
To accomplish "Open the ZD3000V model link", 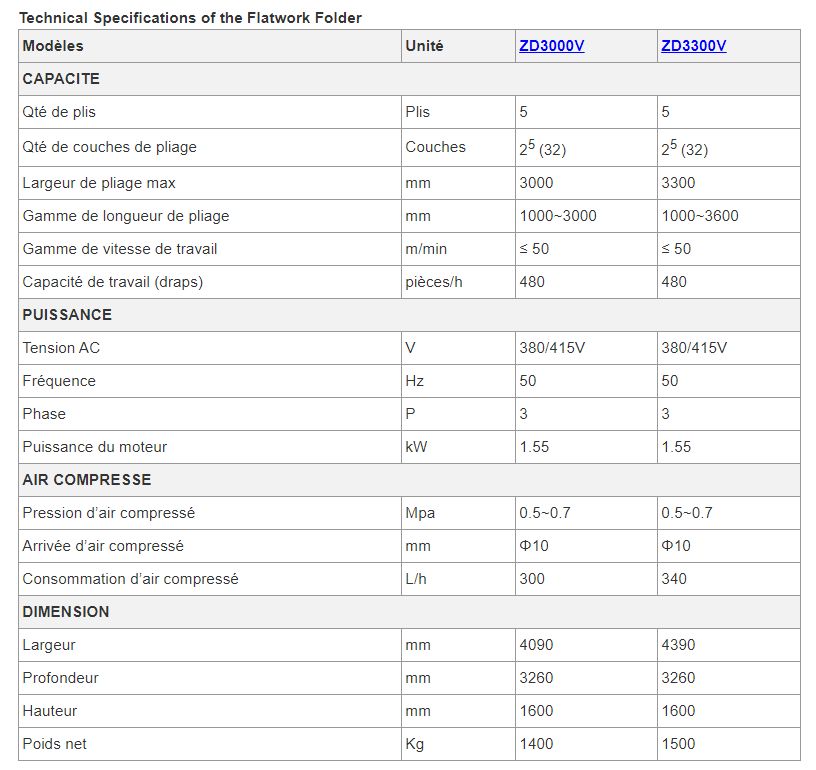I will click(x=551, y=46).
